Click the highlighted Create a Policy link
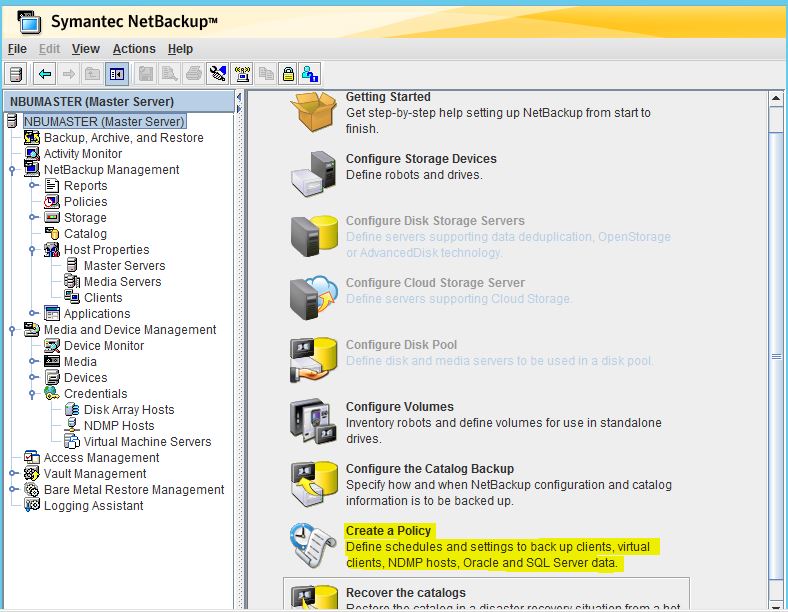The width and height of the screenshot is (788, 612). [x=388, y=531]
